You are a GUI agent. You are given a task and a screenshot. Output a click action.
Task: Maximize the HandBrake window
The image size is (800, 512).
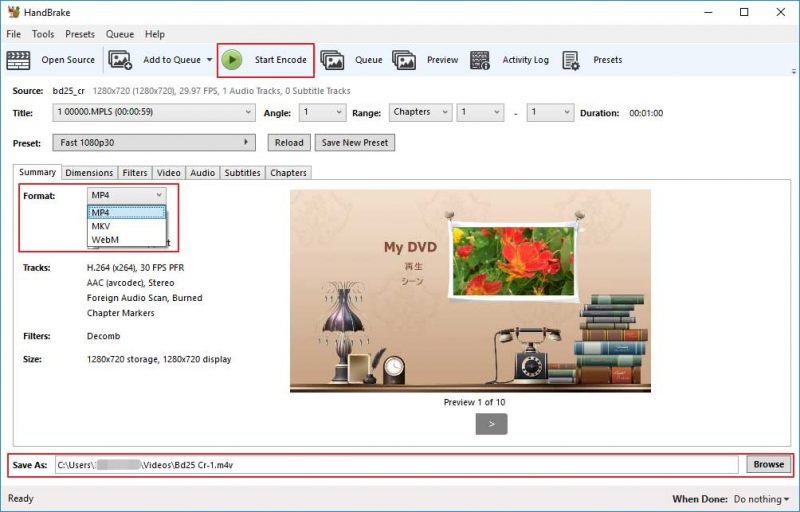[744, 12]
